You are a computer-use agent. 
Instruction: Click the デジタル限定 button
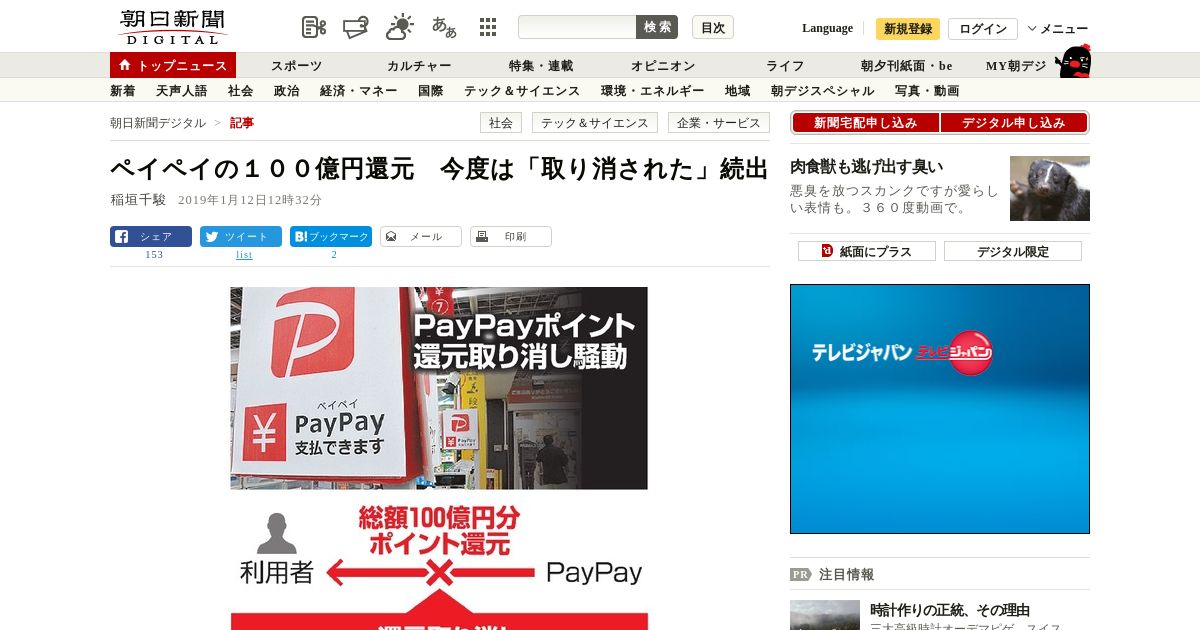click(1013, 251)
